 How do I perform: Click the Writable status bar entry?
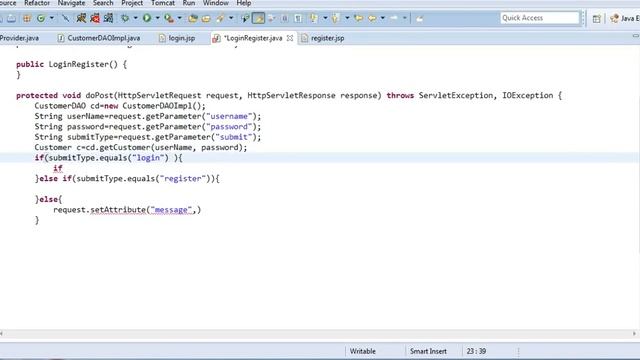(x=362, y=351)
